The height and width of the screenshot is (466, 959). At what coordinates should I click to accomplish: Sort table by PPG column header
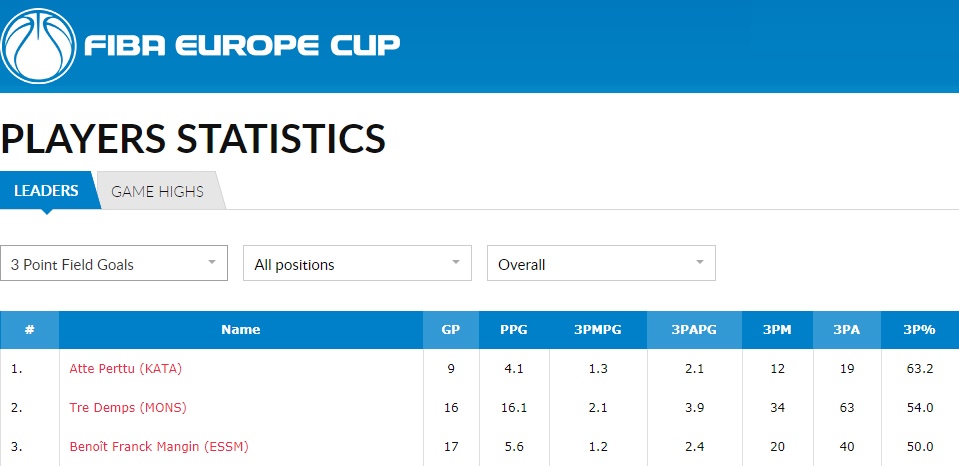[x=514, y=330]
